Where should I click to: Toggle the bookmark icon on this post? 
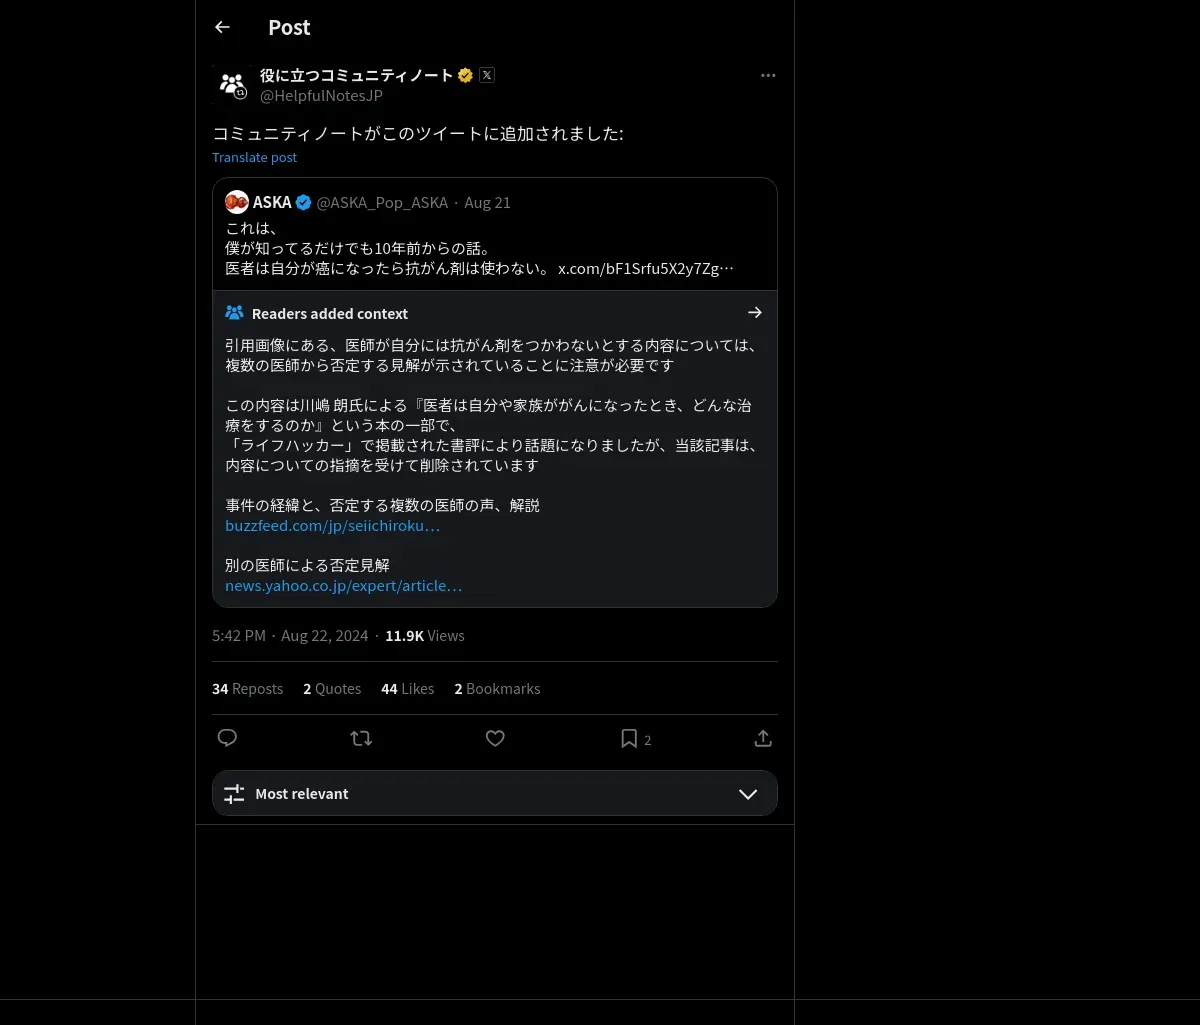pyautogui.click(x=629, y=738)
